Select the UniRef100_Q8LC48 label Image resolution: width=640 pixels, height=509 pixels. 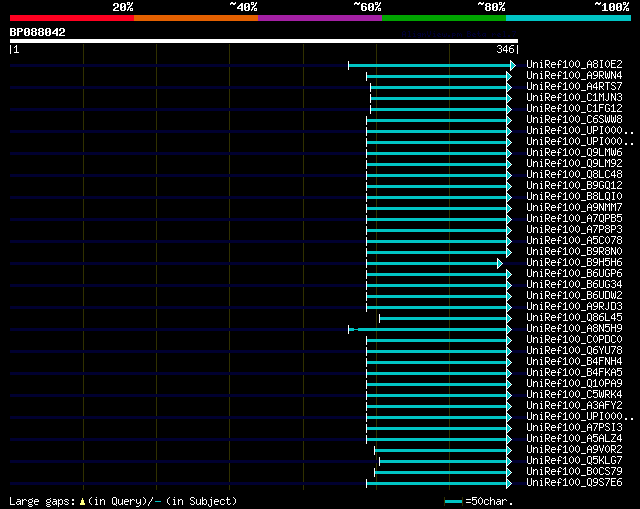(x=574, y=175)
